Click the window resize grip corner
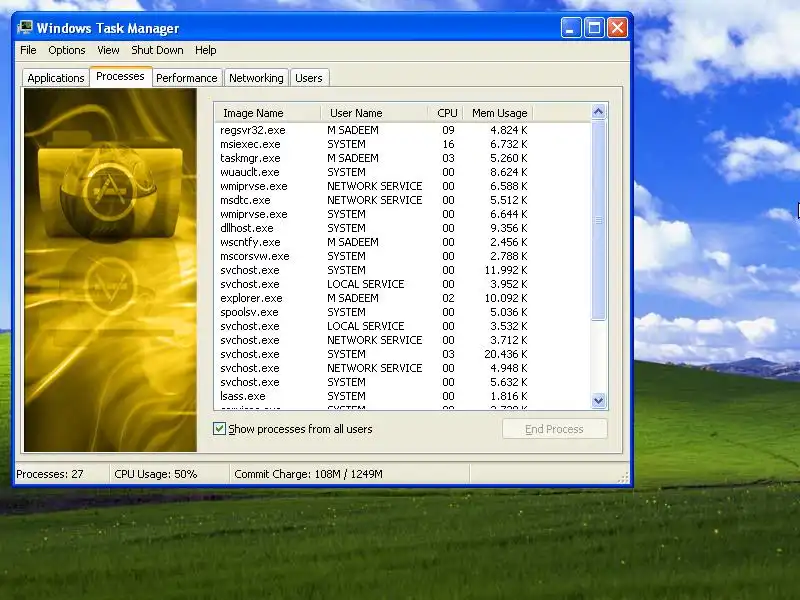This screenshot has width=800, height=600. [x=623, y=478]
